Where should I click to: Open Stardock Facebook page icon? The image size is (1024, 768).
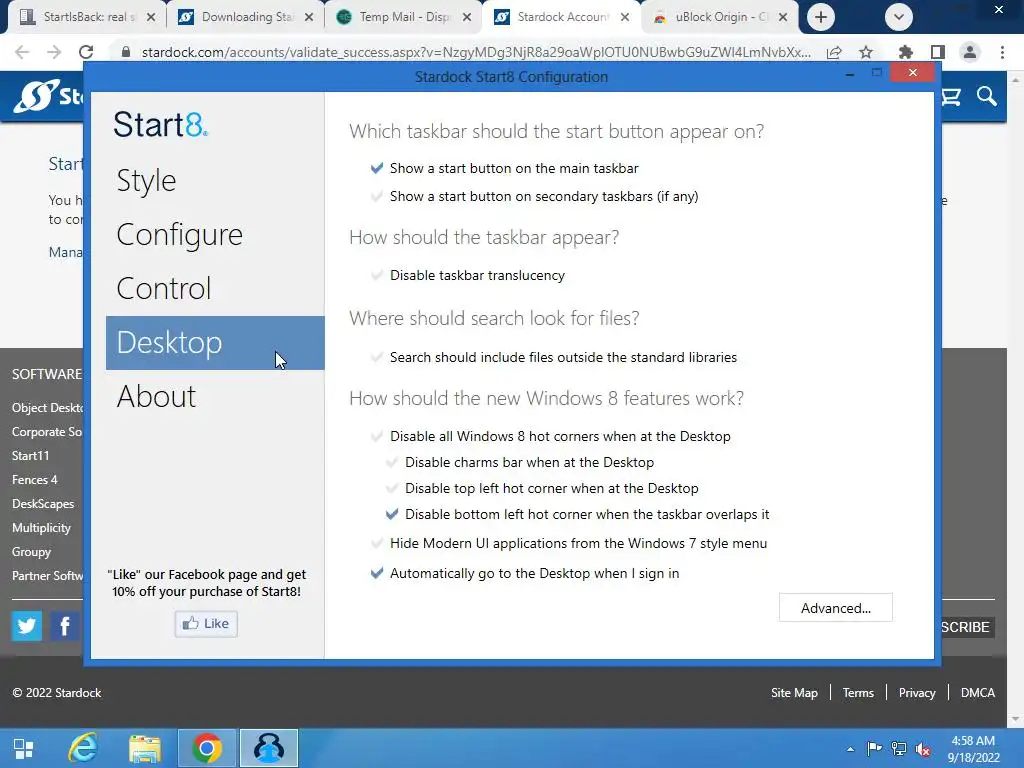click(65, 626)
